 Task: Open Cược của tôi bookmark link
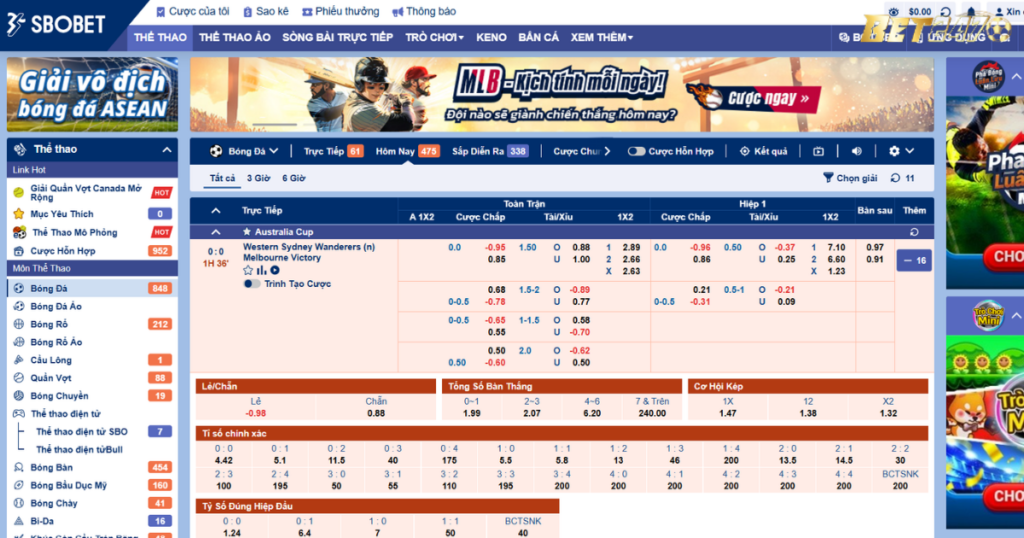193,11
